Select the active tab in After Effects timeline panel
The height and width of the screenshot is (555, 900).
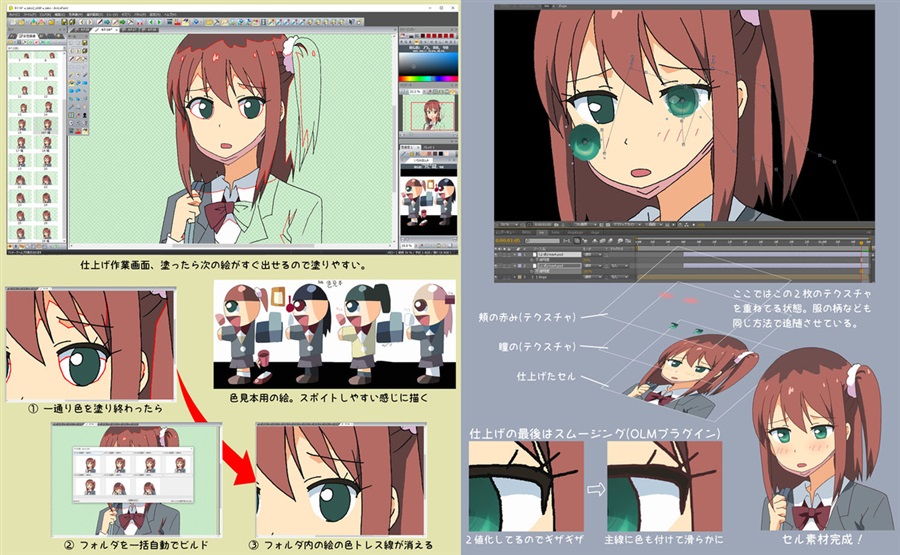pyautogui.click(x=542, y=232)
